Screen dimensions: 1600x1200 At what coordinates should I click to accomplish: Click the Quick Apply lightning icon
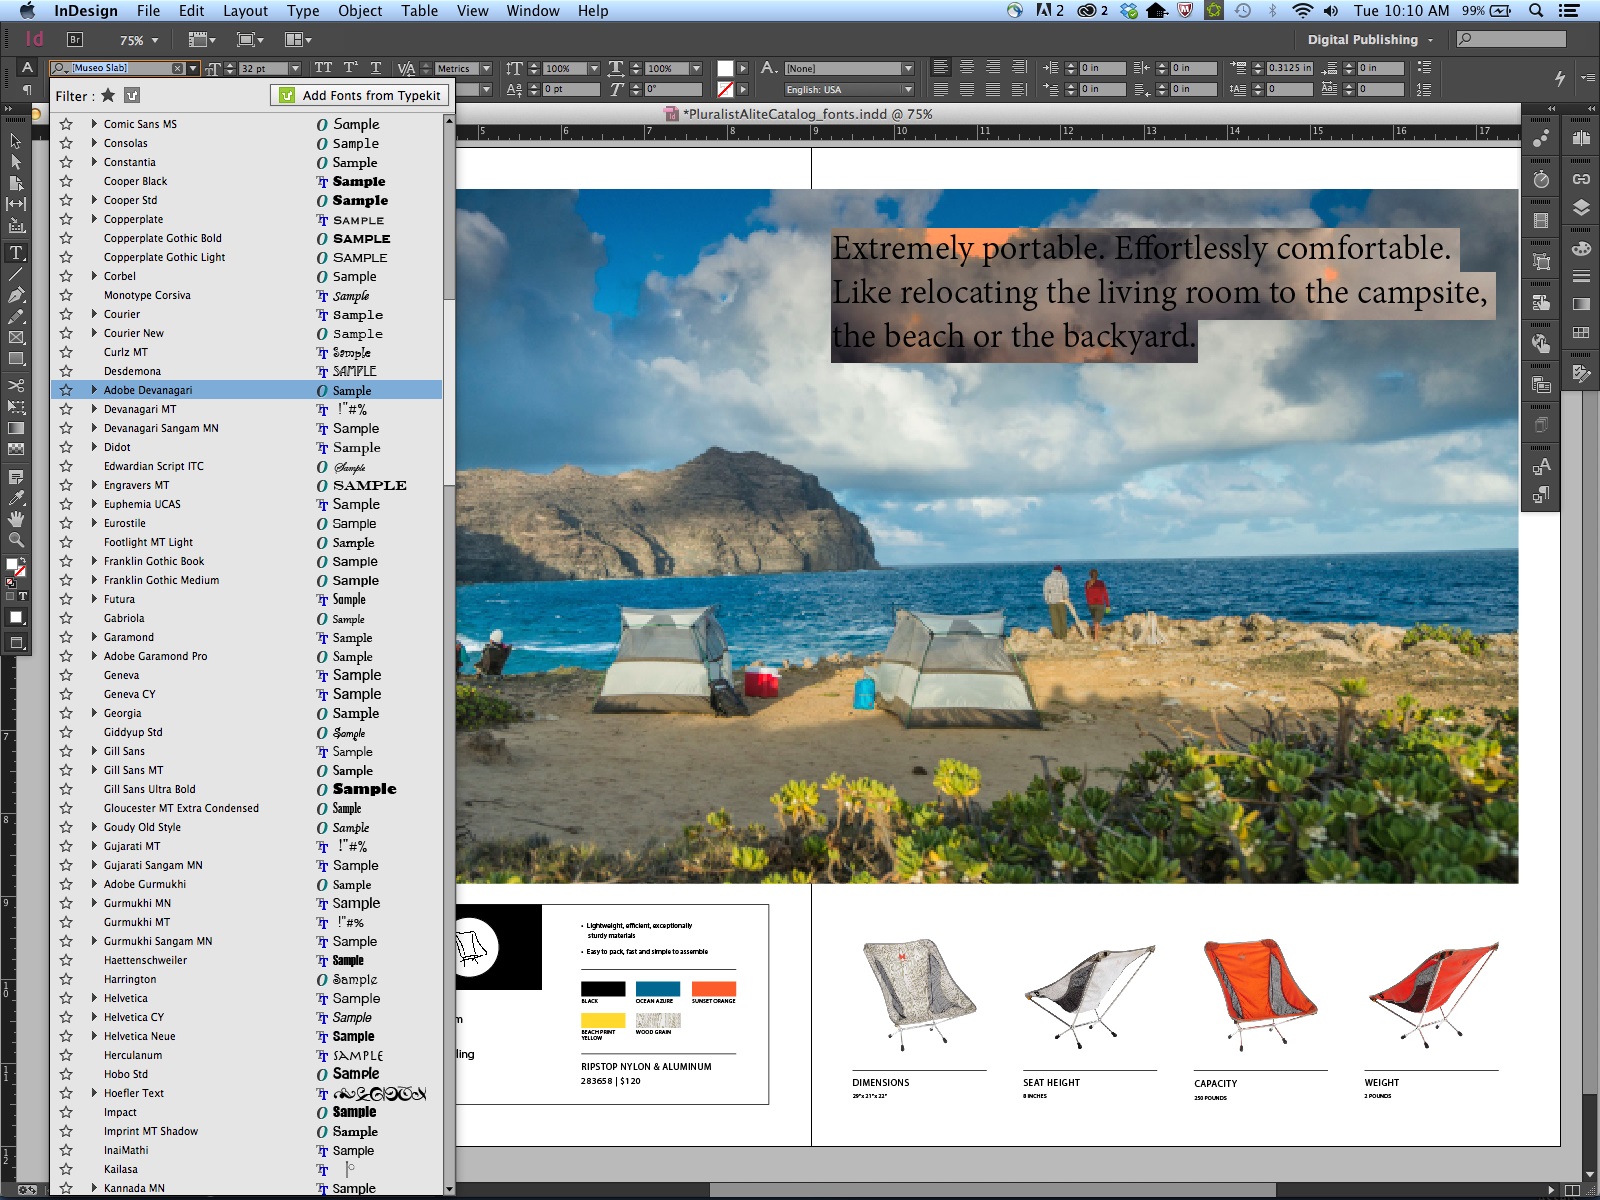[1559, 78]
